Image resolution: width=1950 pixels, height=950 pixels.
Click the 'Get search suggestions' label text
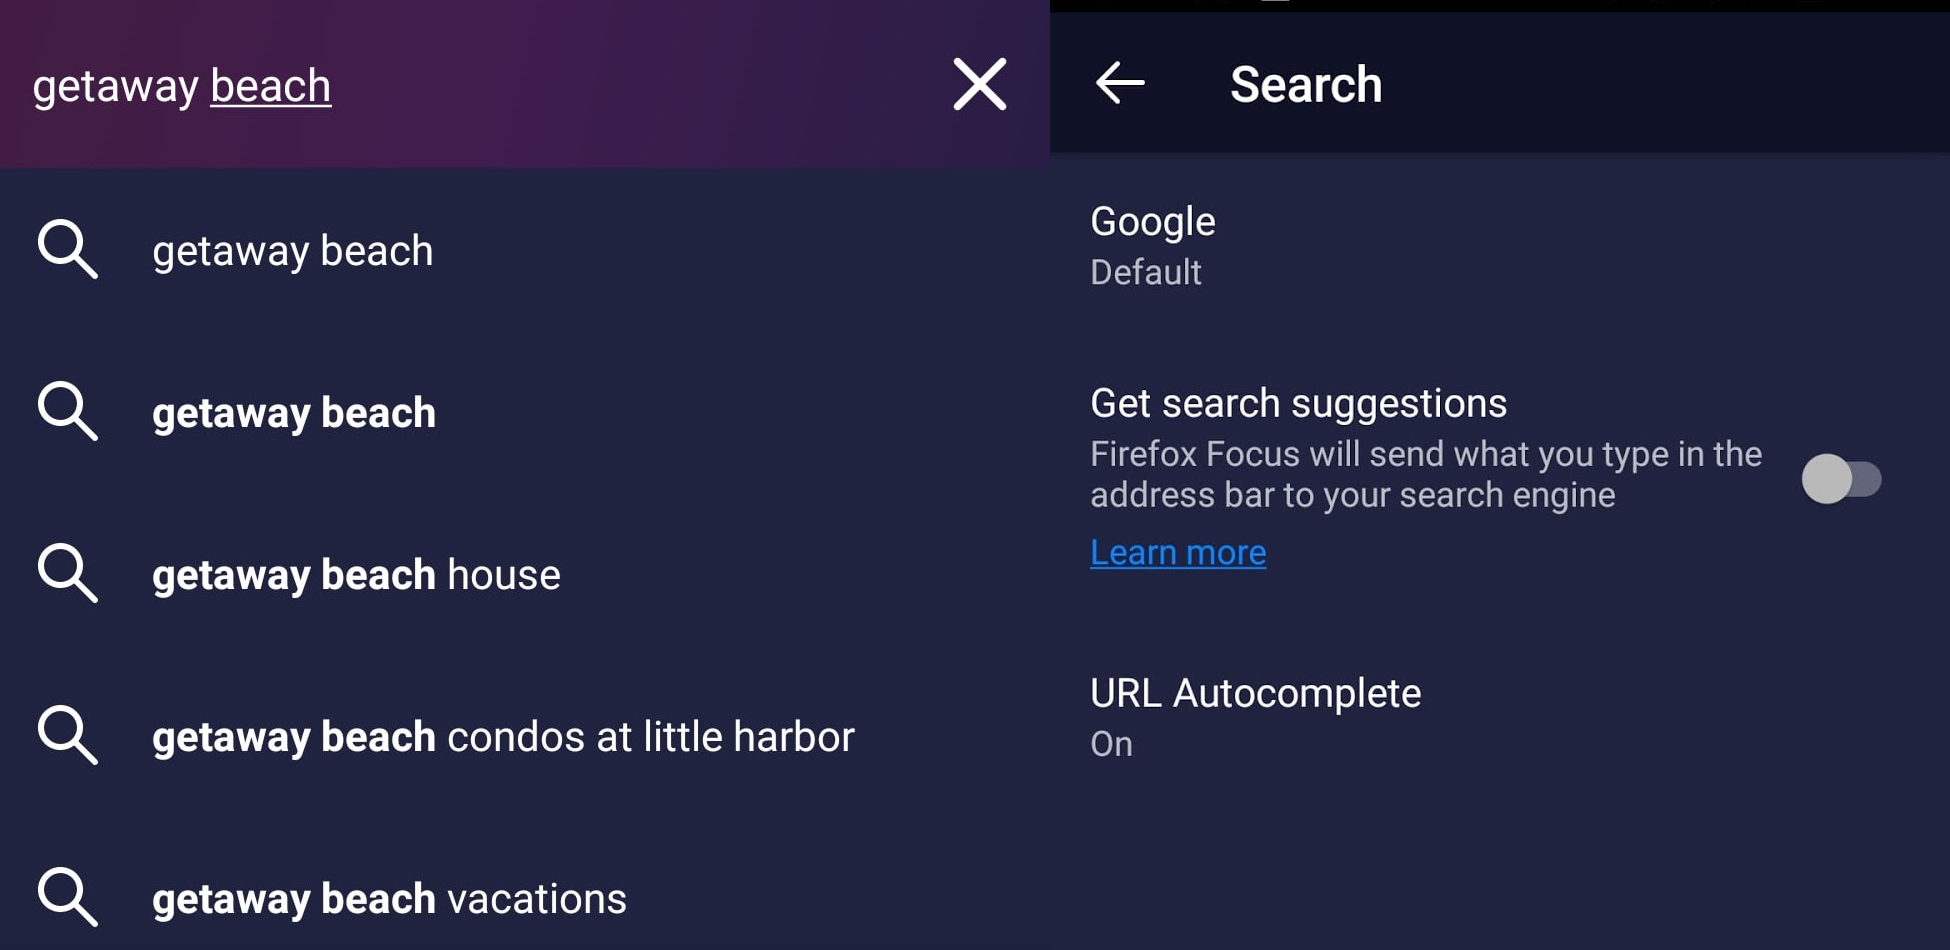pyautogui.click(x=1298, y=403)
